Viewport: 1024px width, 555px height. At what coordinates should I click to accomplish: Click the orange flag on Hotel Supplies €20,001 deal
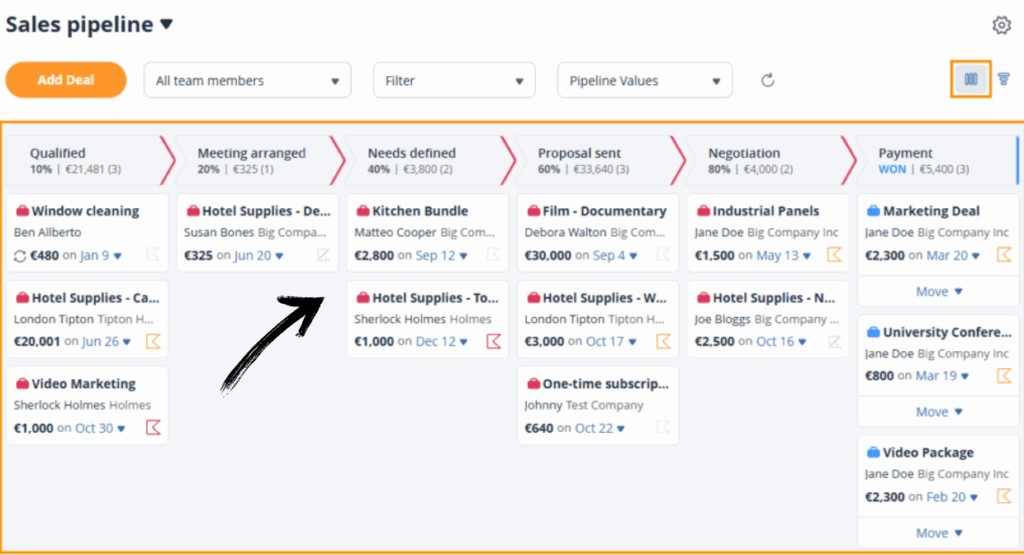click(153, 342)
